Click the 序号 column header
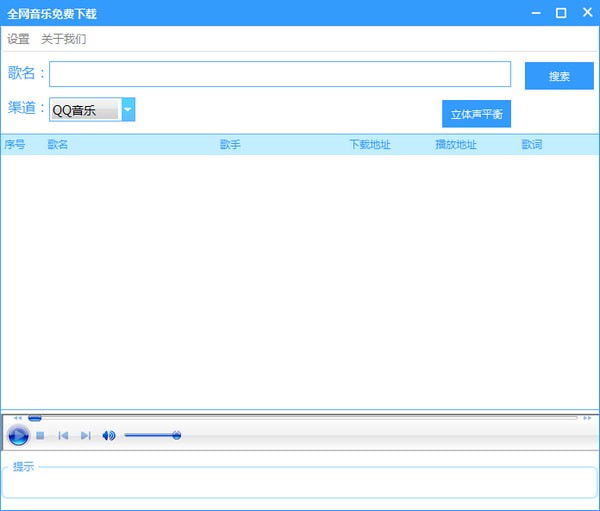The height and width of the screenshot is (511, 600). point(15,145)
